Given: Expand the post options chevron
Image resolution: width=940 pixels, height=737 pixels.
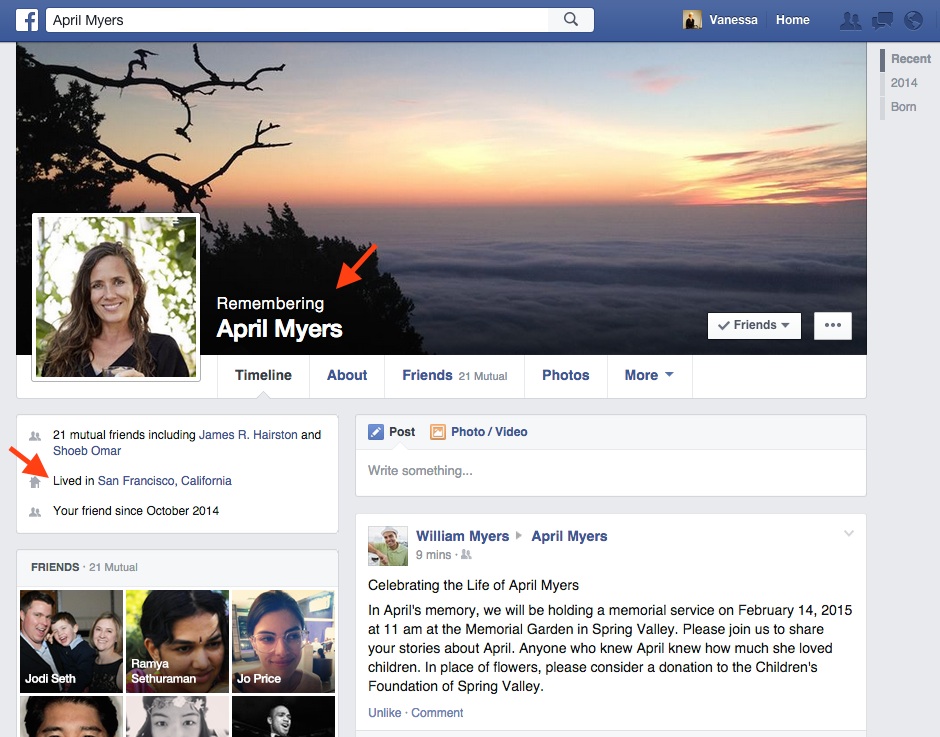Looking at the screenshot, I should 848,534.
